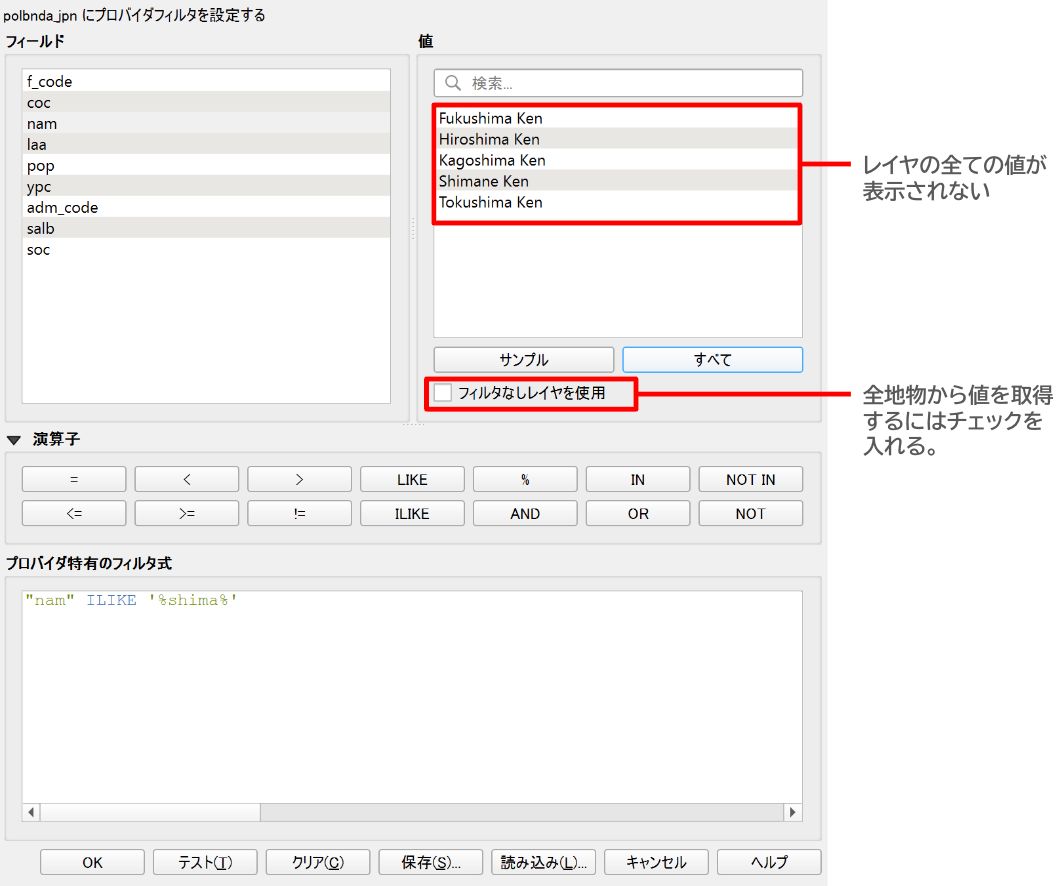
Task: Insert the NOT IN operator
Action: click(751, 479)
